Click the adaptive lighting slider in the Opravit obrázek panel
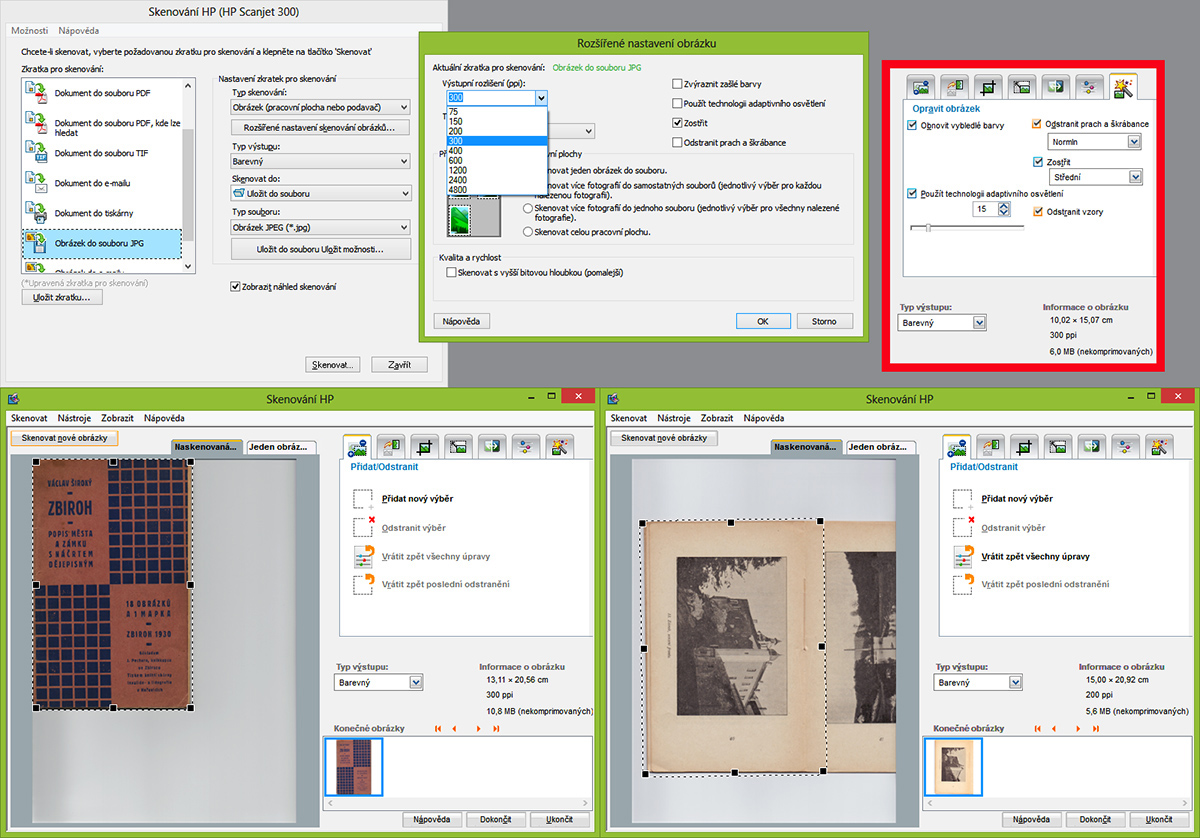This screenshot has height=838, width=1200. pyautogui.click(x=966, y=228)
